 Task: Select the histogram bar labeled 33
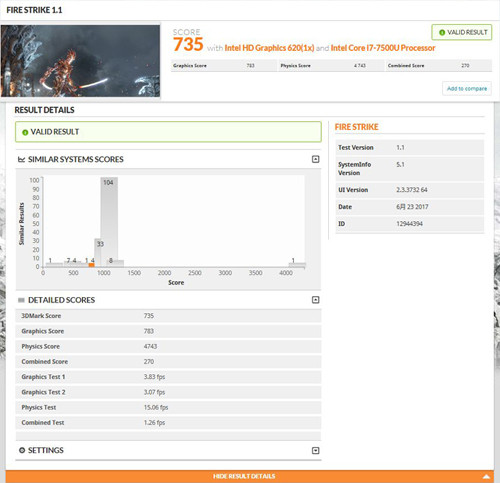tap(98, 253)
